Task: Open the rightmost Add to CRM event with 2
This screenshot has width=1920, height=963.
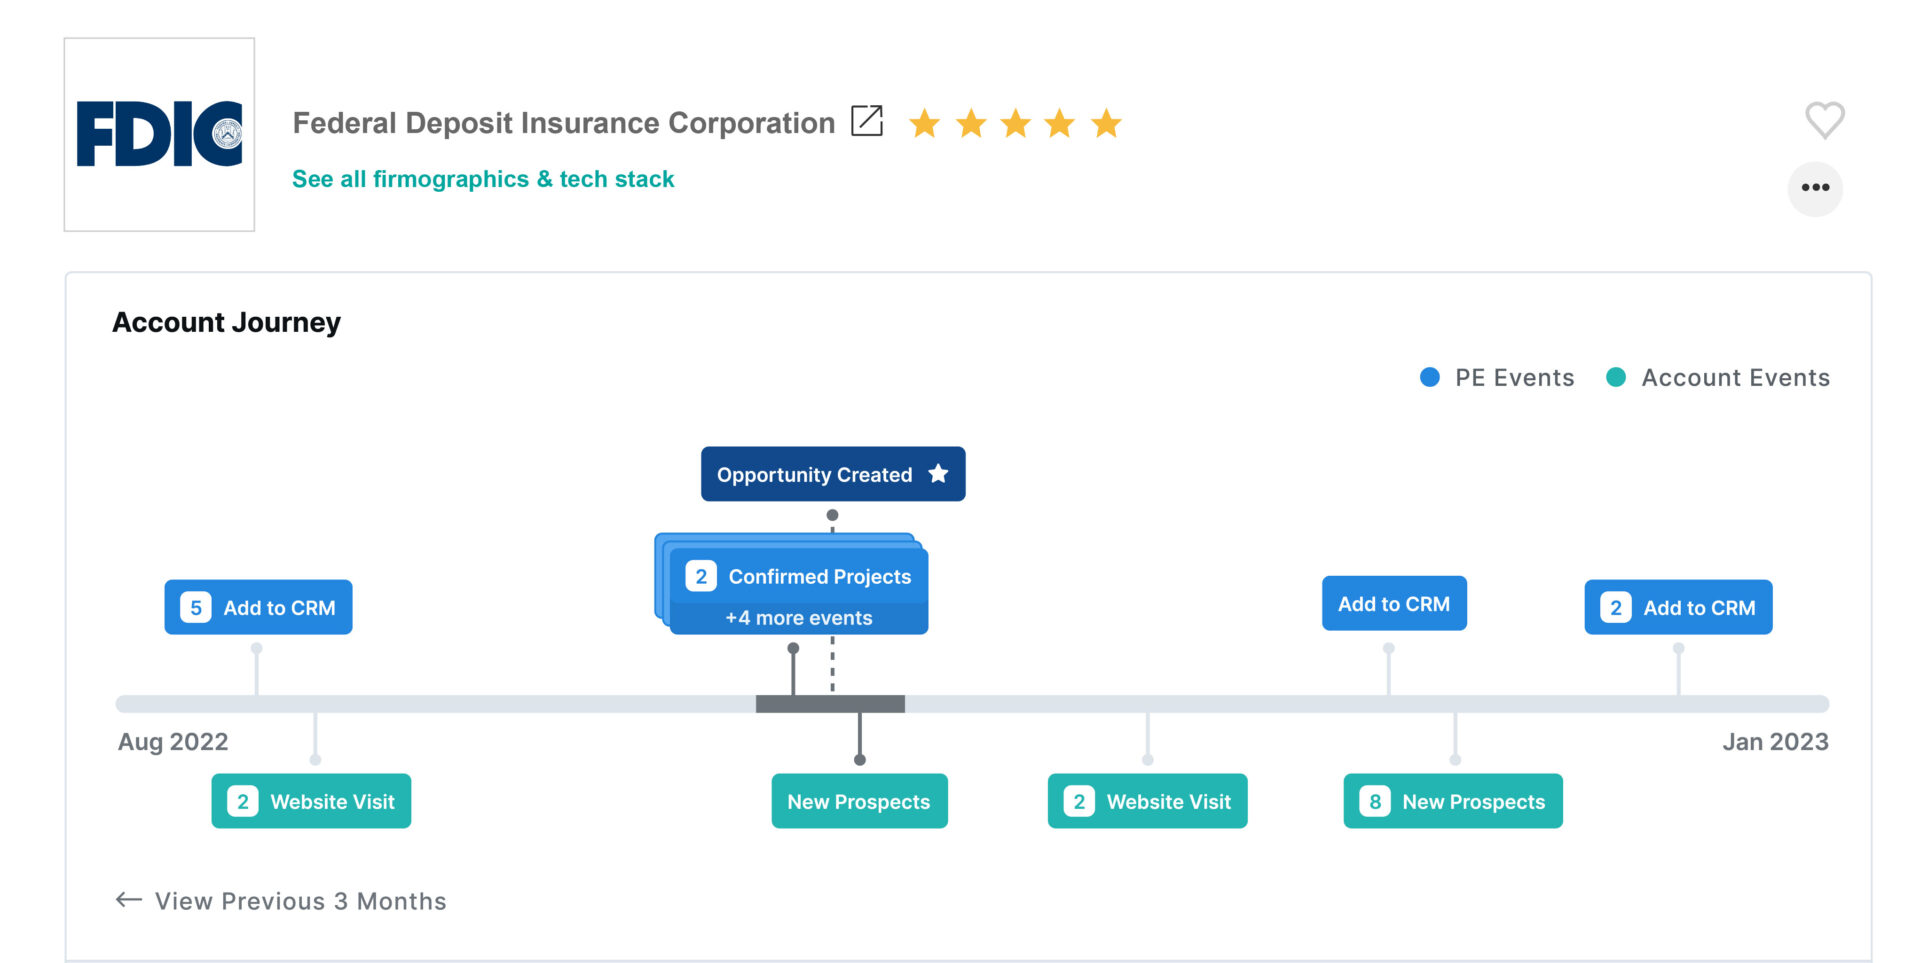Action: 1678,607
